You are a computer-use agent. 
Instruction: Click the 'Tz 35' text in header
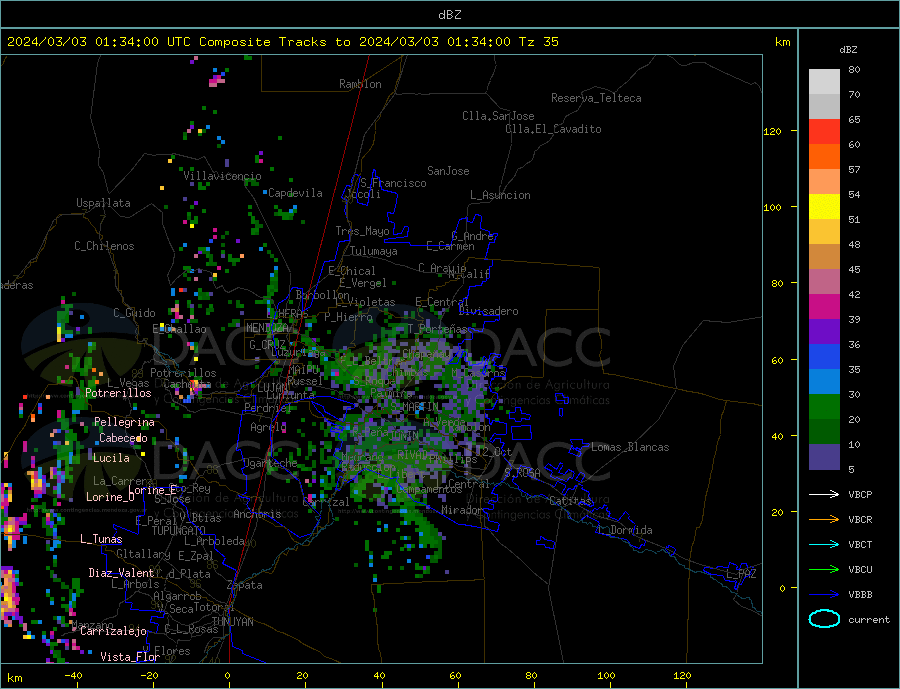[x=539, y=41]
